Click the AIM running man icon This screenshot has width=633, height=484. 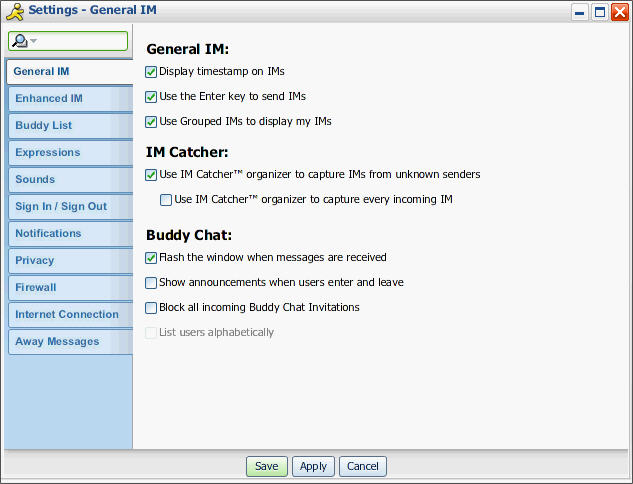pyautogui.click(x=15, y=11)
